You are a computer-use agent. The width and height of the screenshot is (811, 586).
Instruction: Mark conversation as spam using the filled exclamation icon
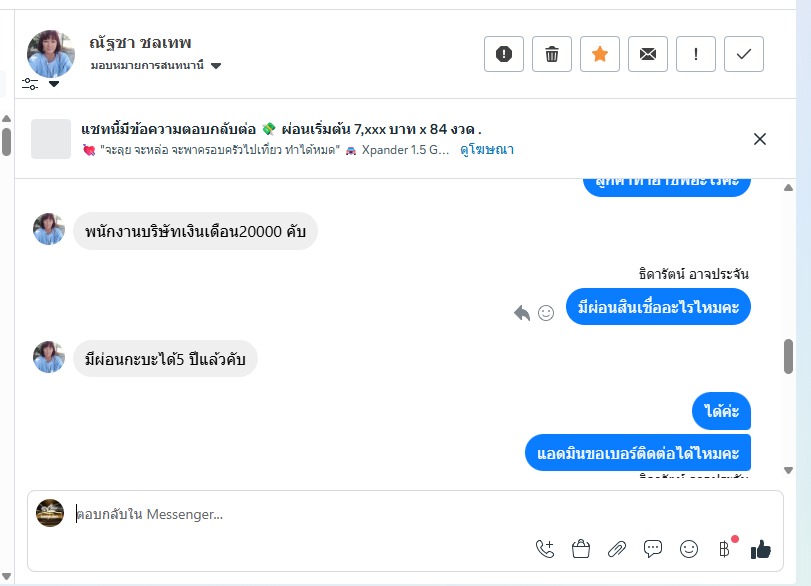click(503, 55)
